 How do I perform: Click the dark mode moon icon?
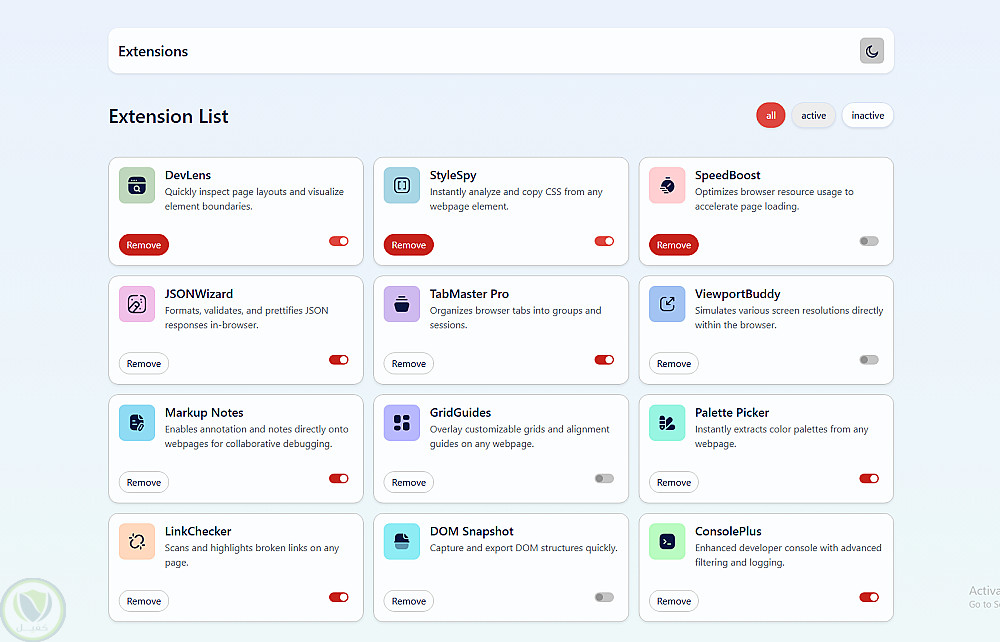coord(872,51)
